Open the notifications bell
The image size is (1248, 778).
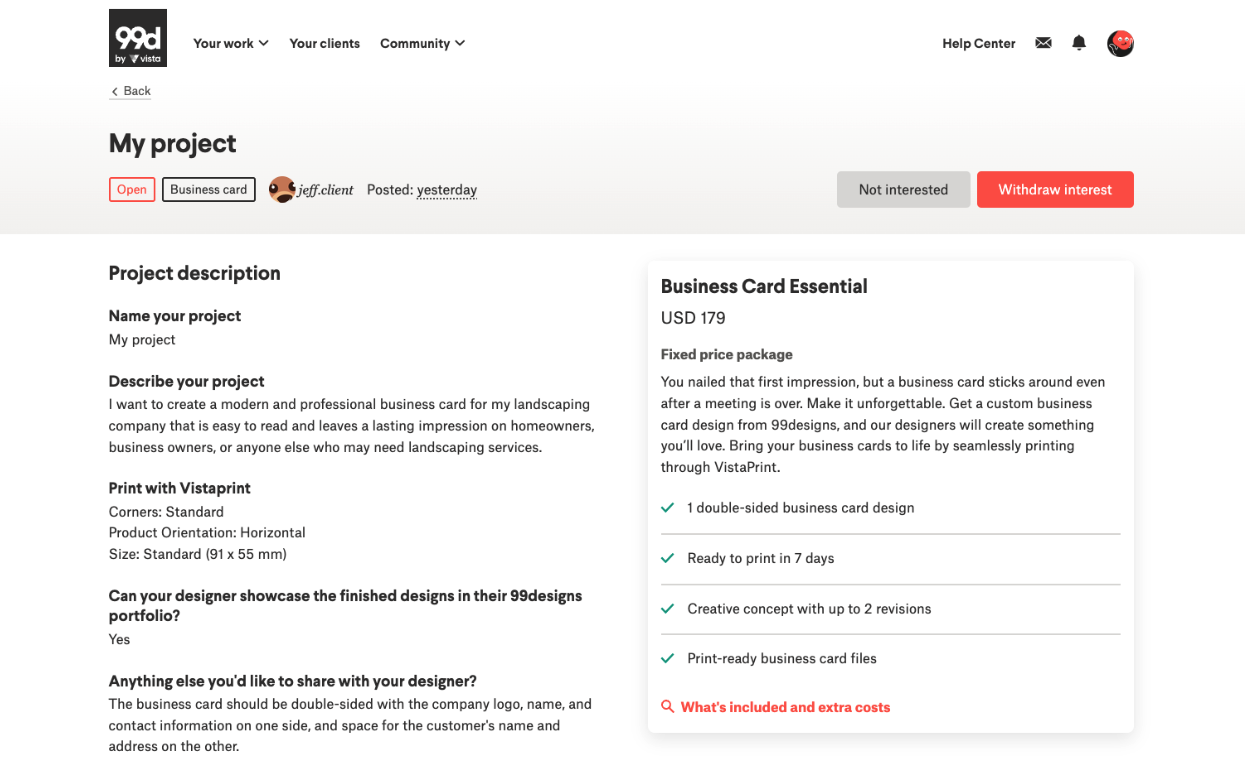coord(1079,43)
